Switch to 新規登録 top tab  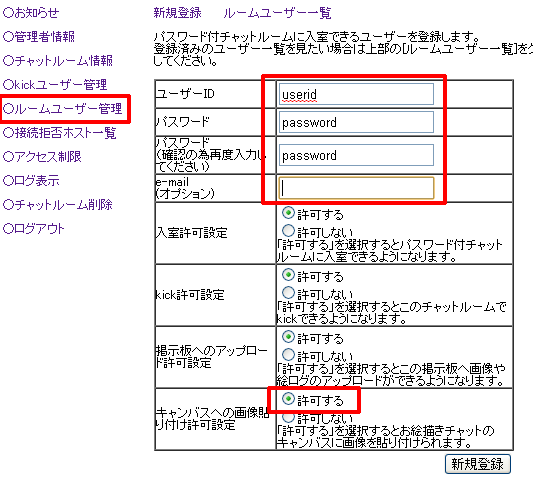click(177, 13)
